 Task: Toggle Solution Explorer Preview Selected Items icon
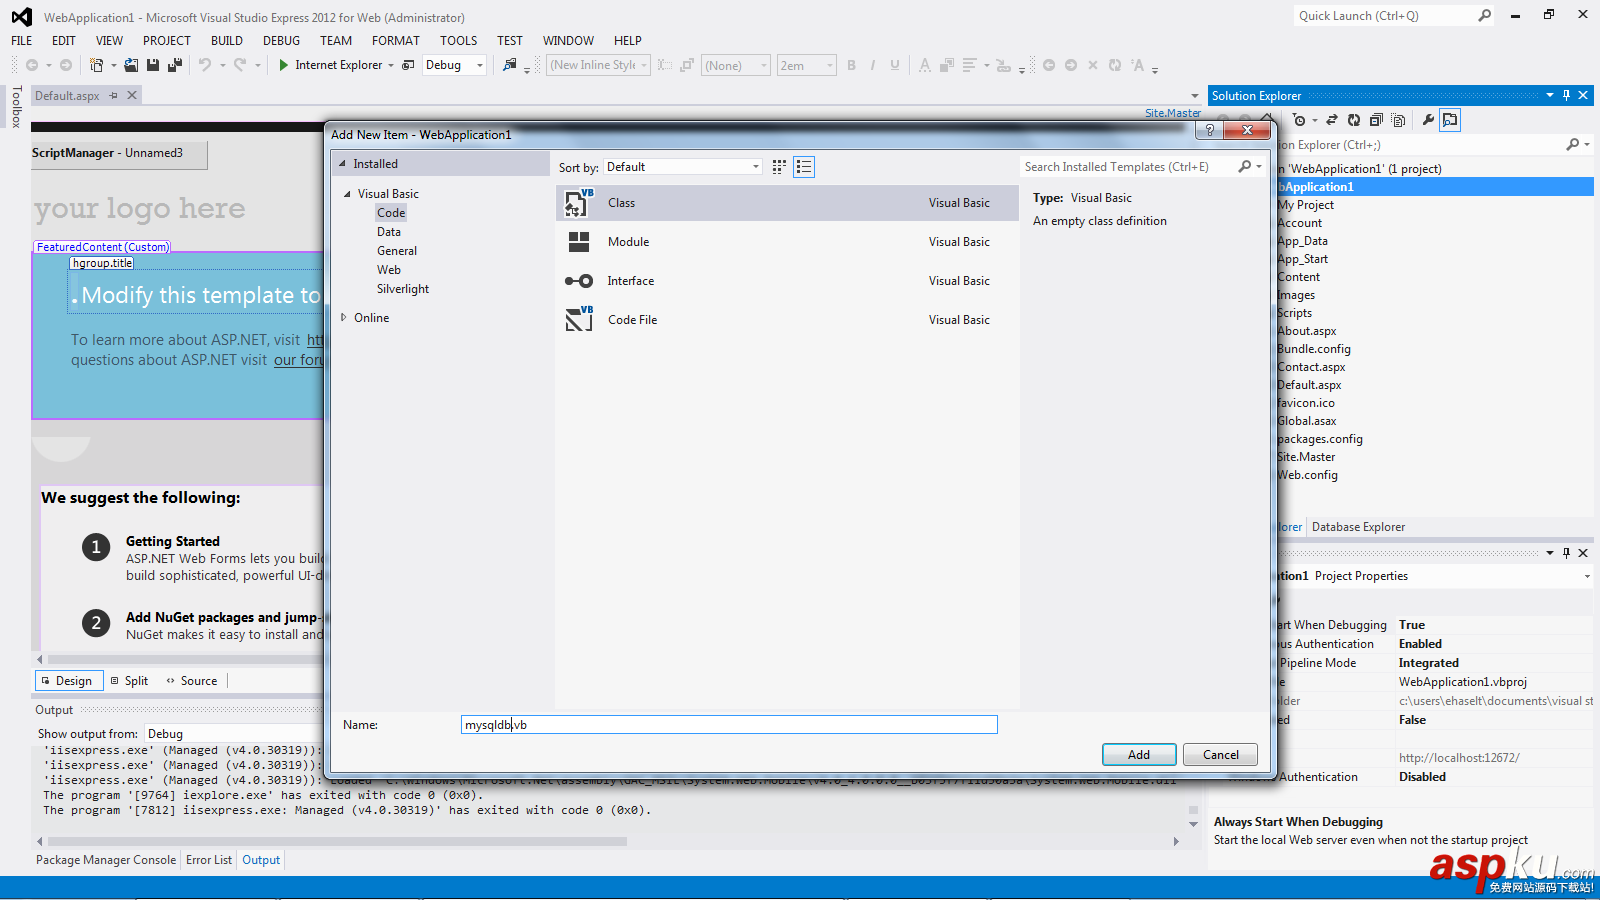point(1450,120)
